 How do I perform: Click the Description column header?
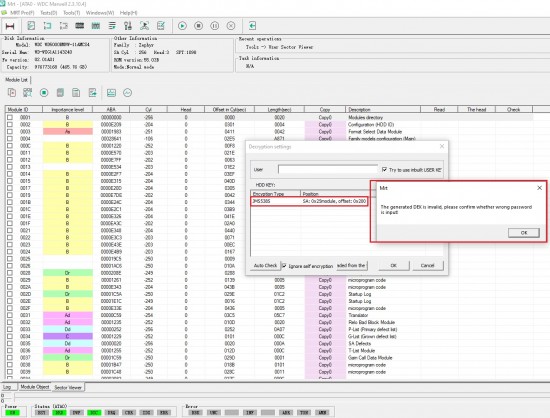point(383,109)
